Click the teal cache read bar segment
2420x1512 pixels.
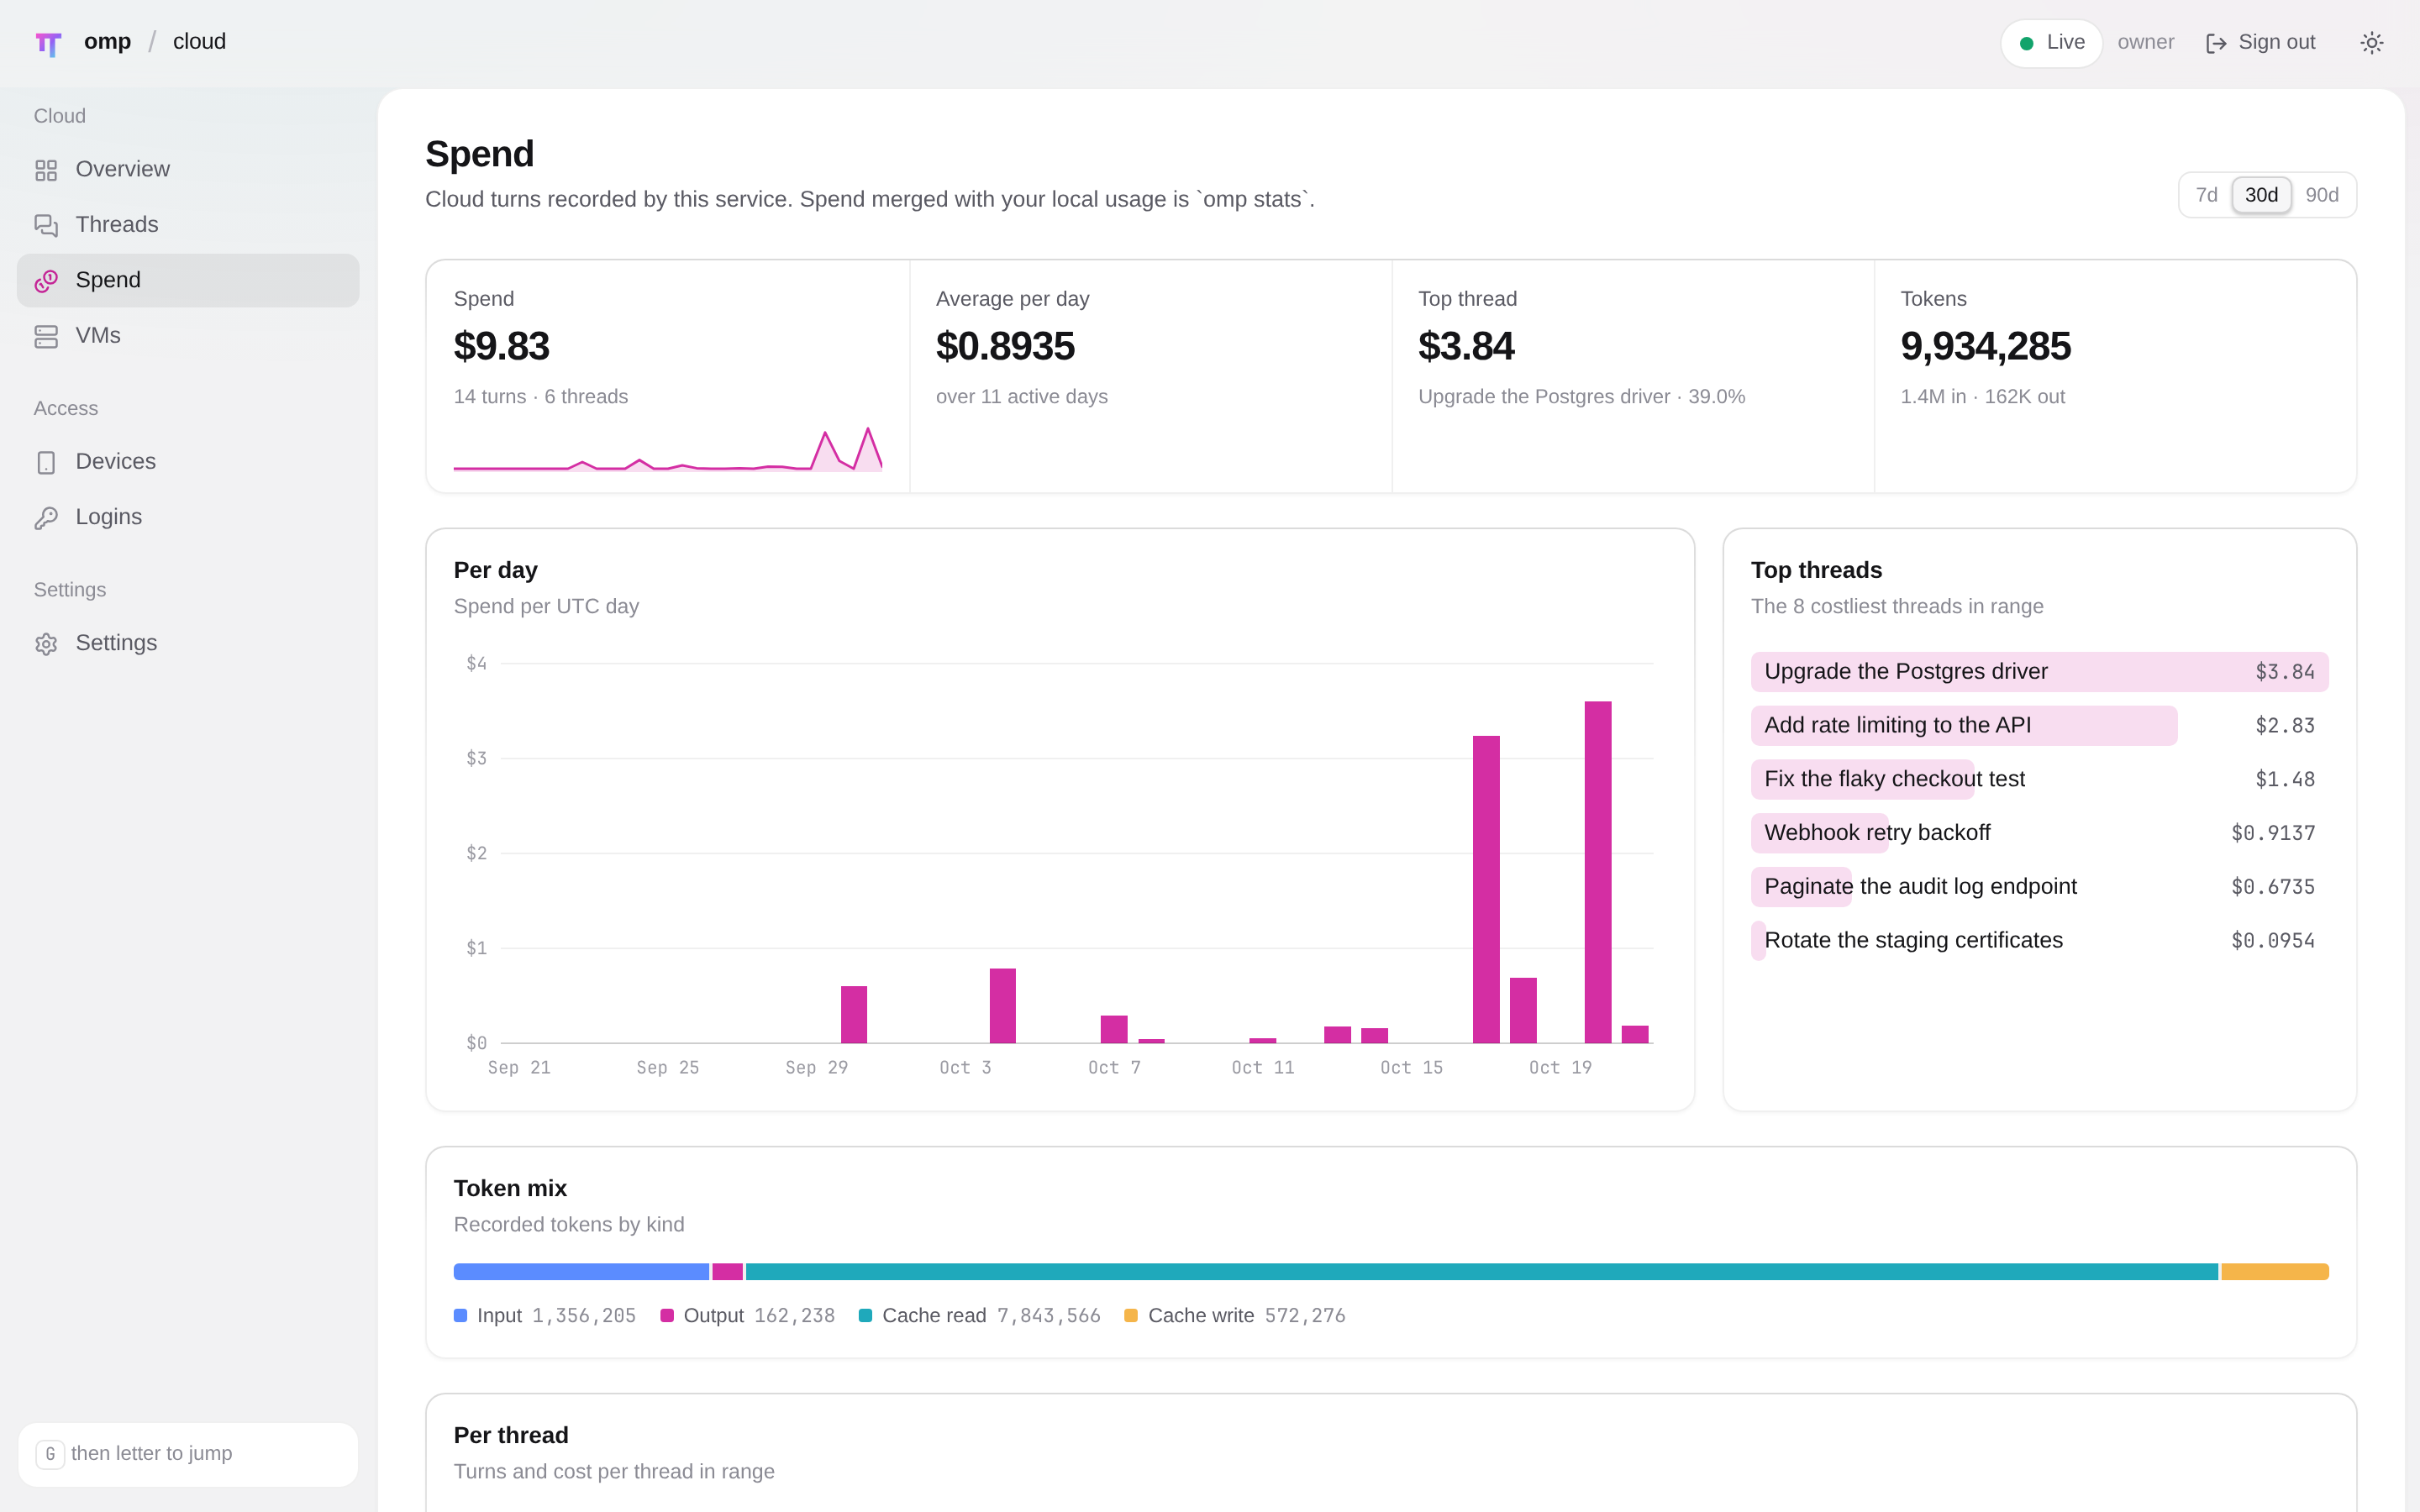click(x=1482, y=1272)
